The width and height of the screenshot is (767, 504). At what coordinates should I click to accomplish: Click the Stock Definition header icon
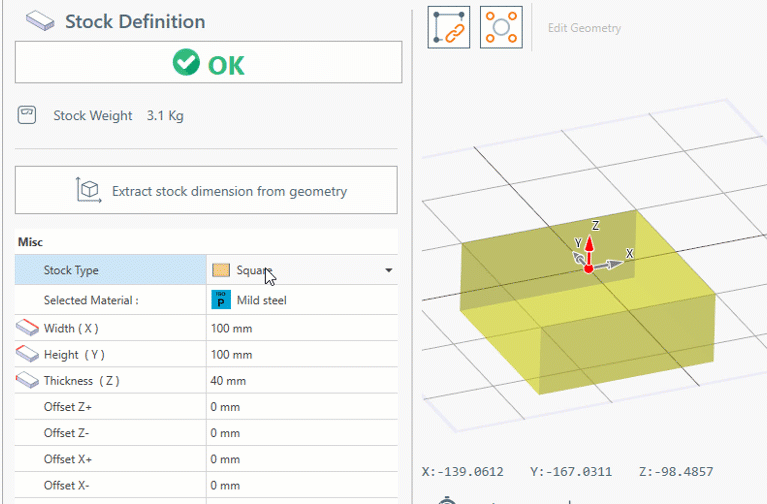pos(40,21)
